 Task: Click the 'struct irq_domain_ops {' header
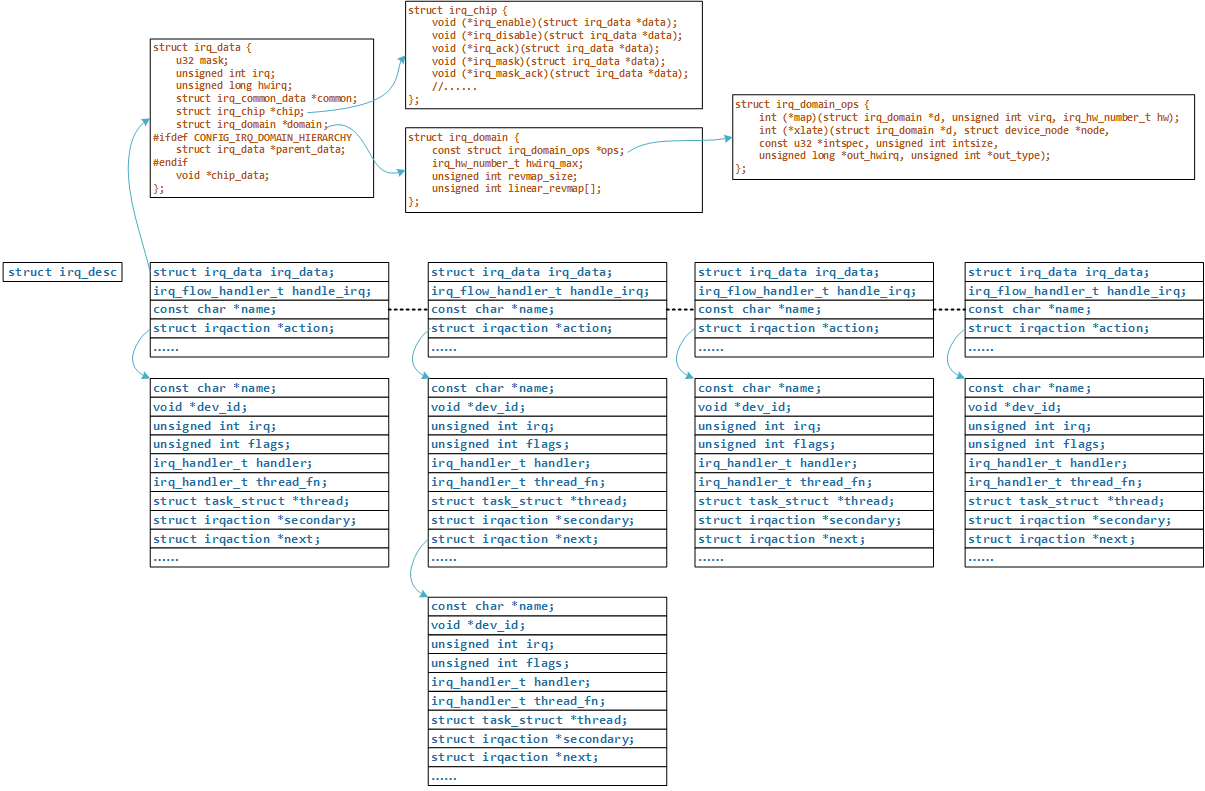point(803,104)
